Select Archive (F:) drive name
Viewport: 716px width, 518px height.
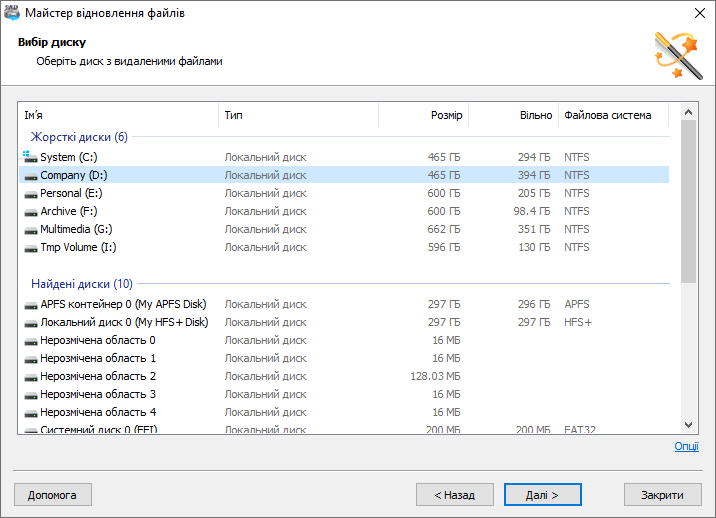pos(68,211)
